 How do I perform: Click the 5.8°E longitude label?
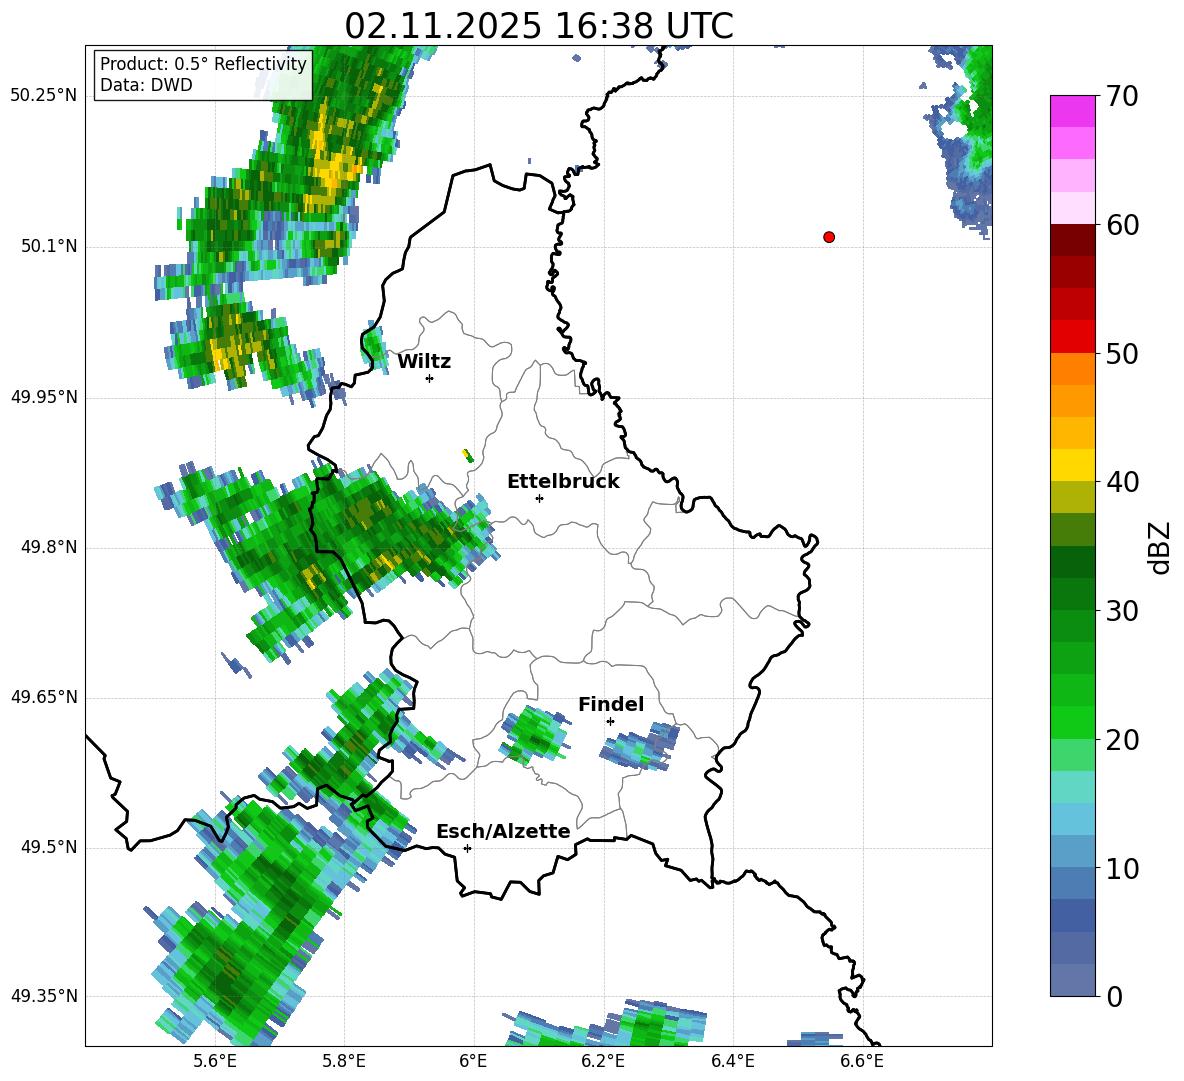pos(344,1061)
